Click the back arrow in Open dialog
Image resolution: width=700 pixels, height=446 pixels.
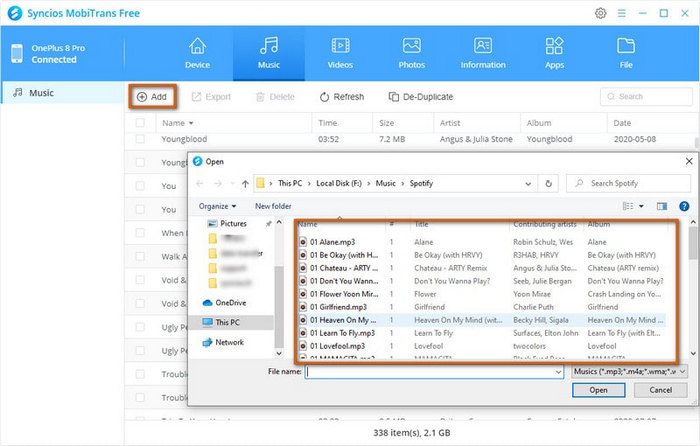200,183
